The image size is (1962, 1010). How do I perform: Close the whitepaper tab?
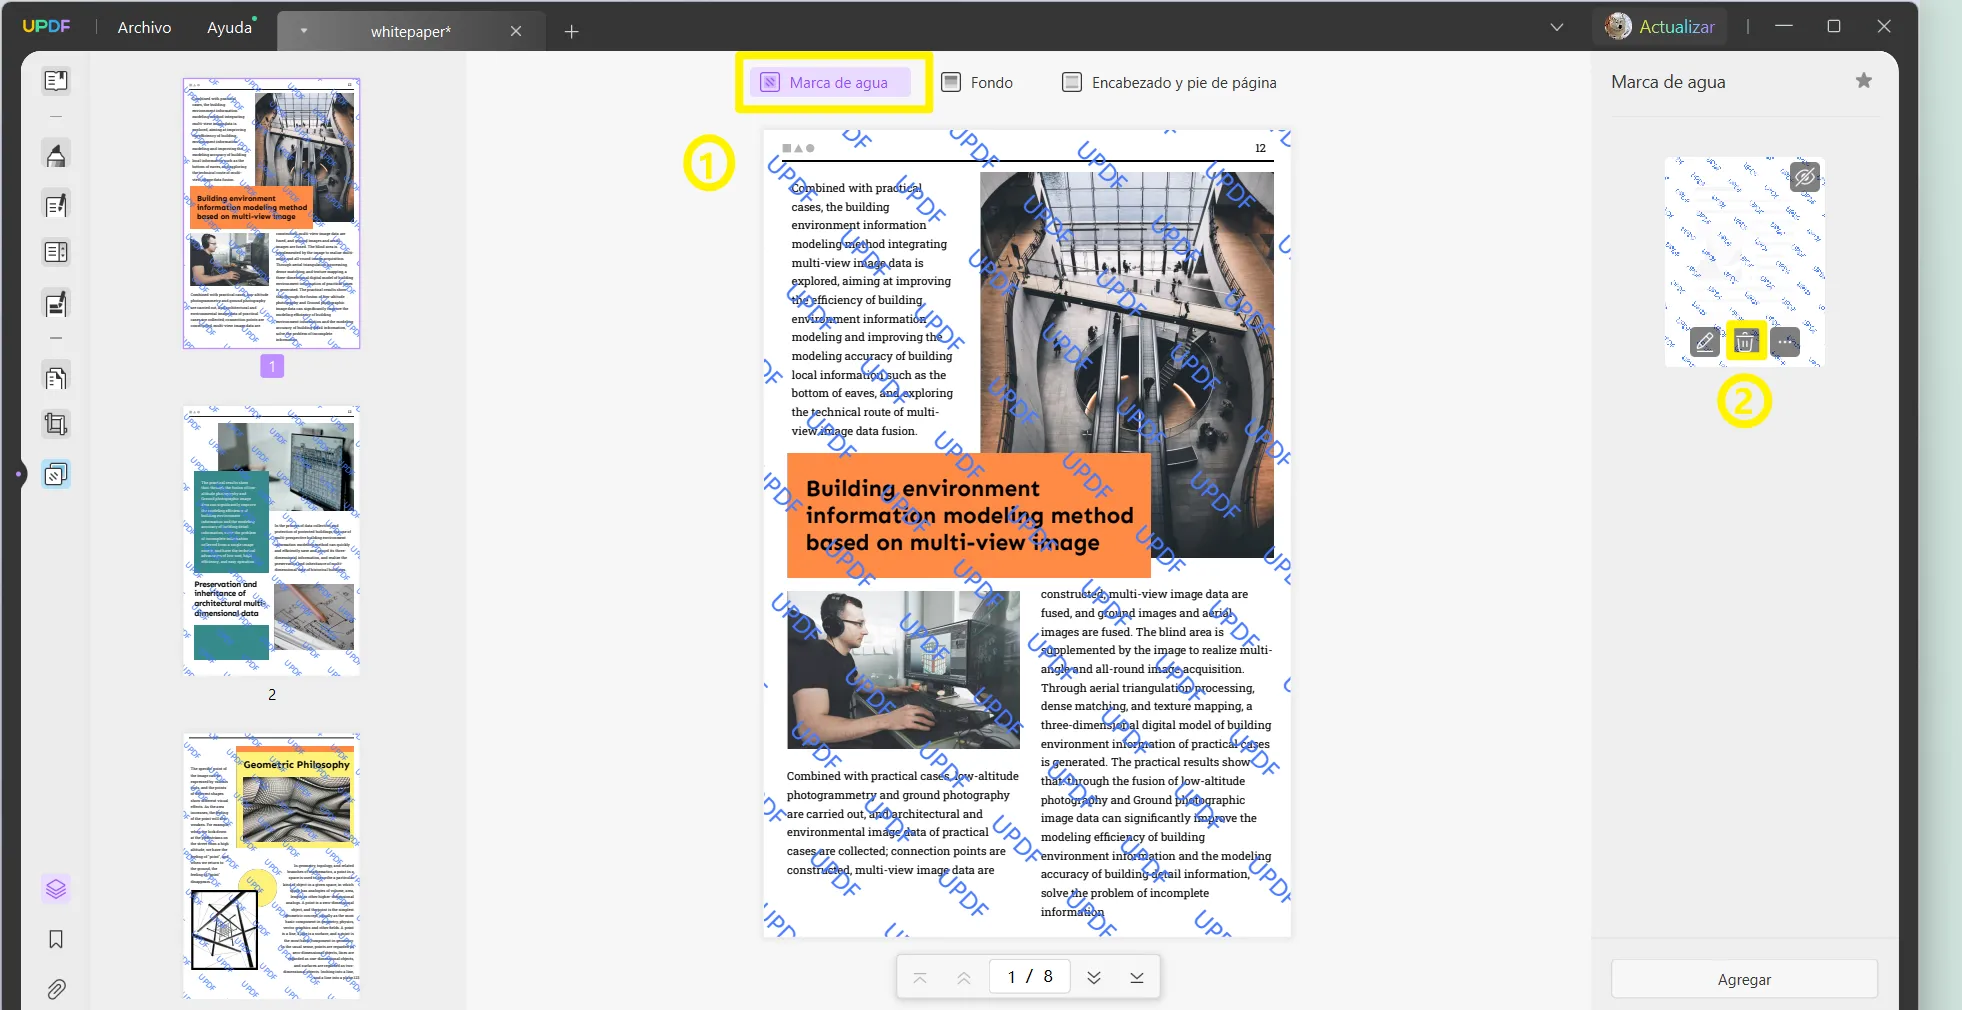[516, 31]
